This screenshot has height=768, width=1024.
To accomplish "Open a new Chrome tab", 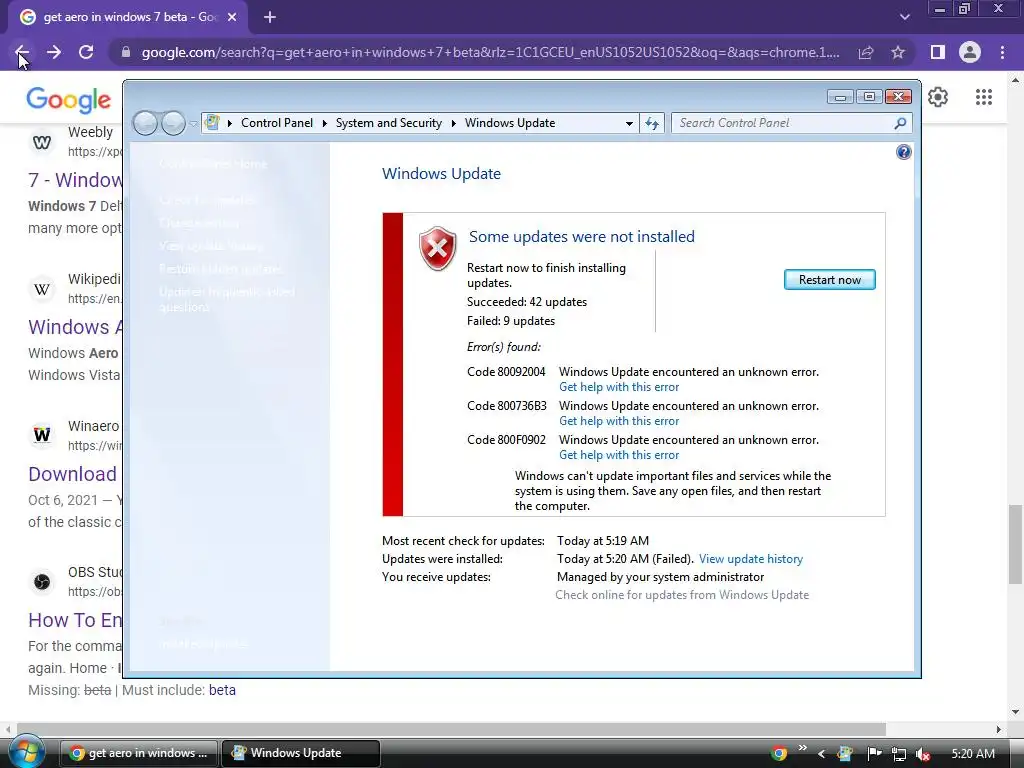I will 270,17.
